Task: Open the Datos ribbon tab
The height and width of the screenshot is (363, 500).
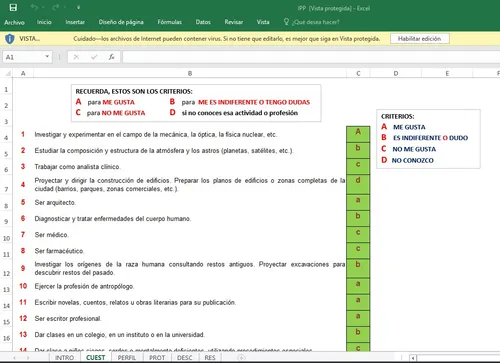Action: tap(203, 22)
